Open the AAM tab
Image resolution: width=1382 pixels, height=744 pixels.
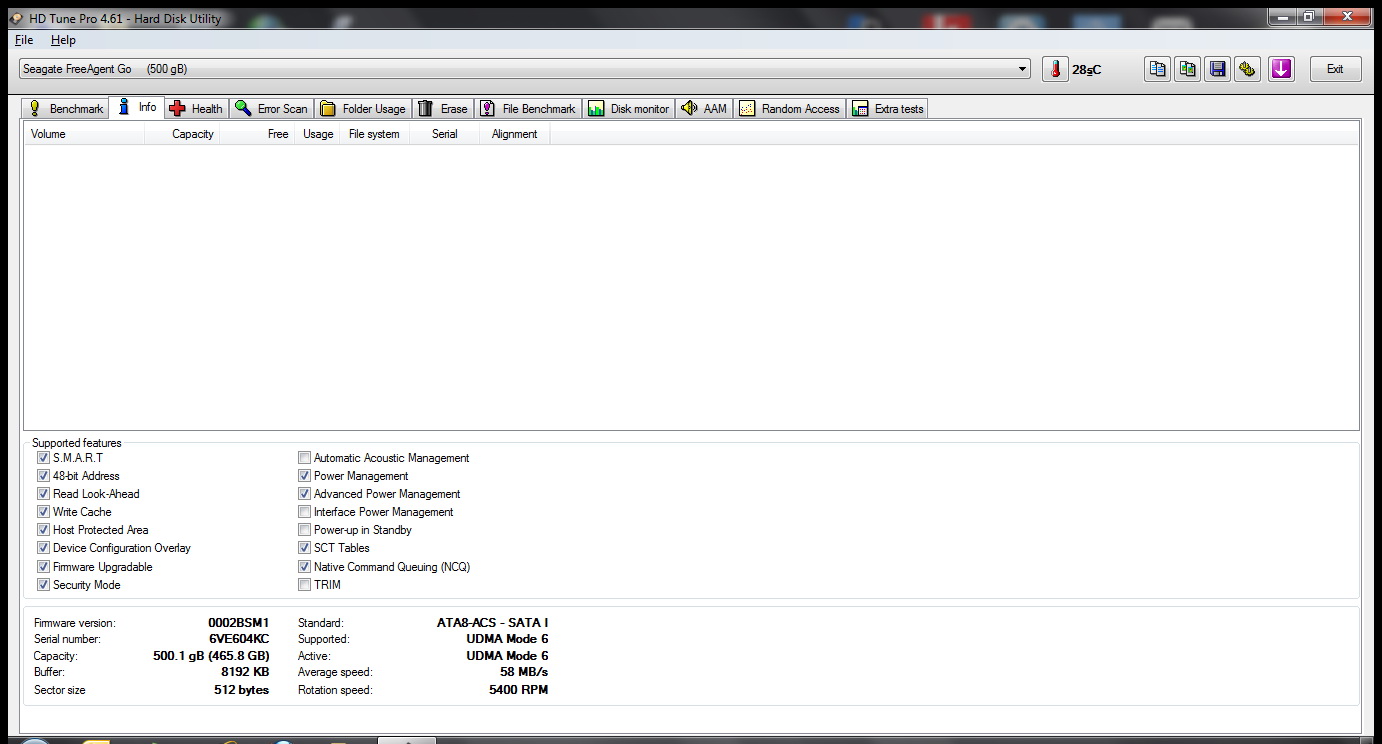tap(704, 109)
